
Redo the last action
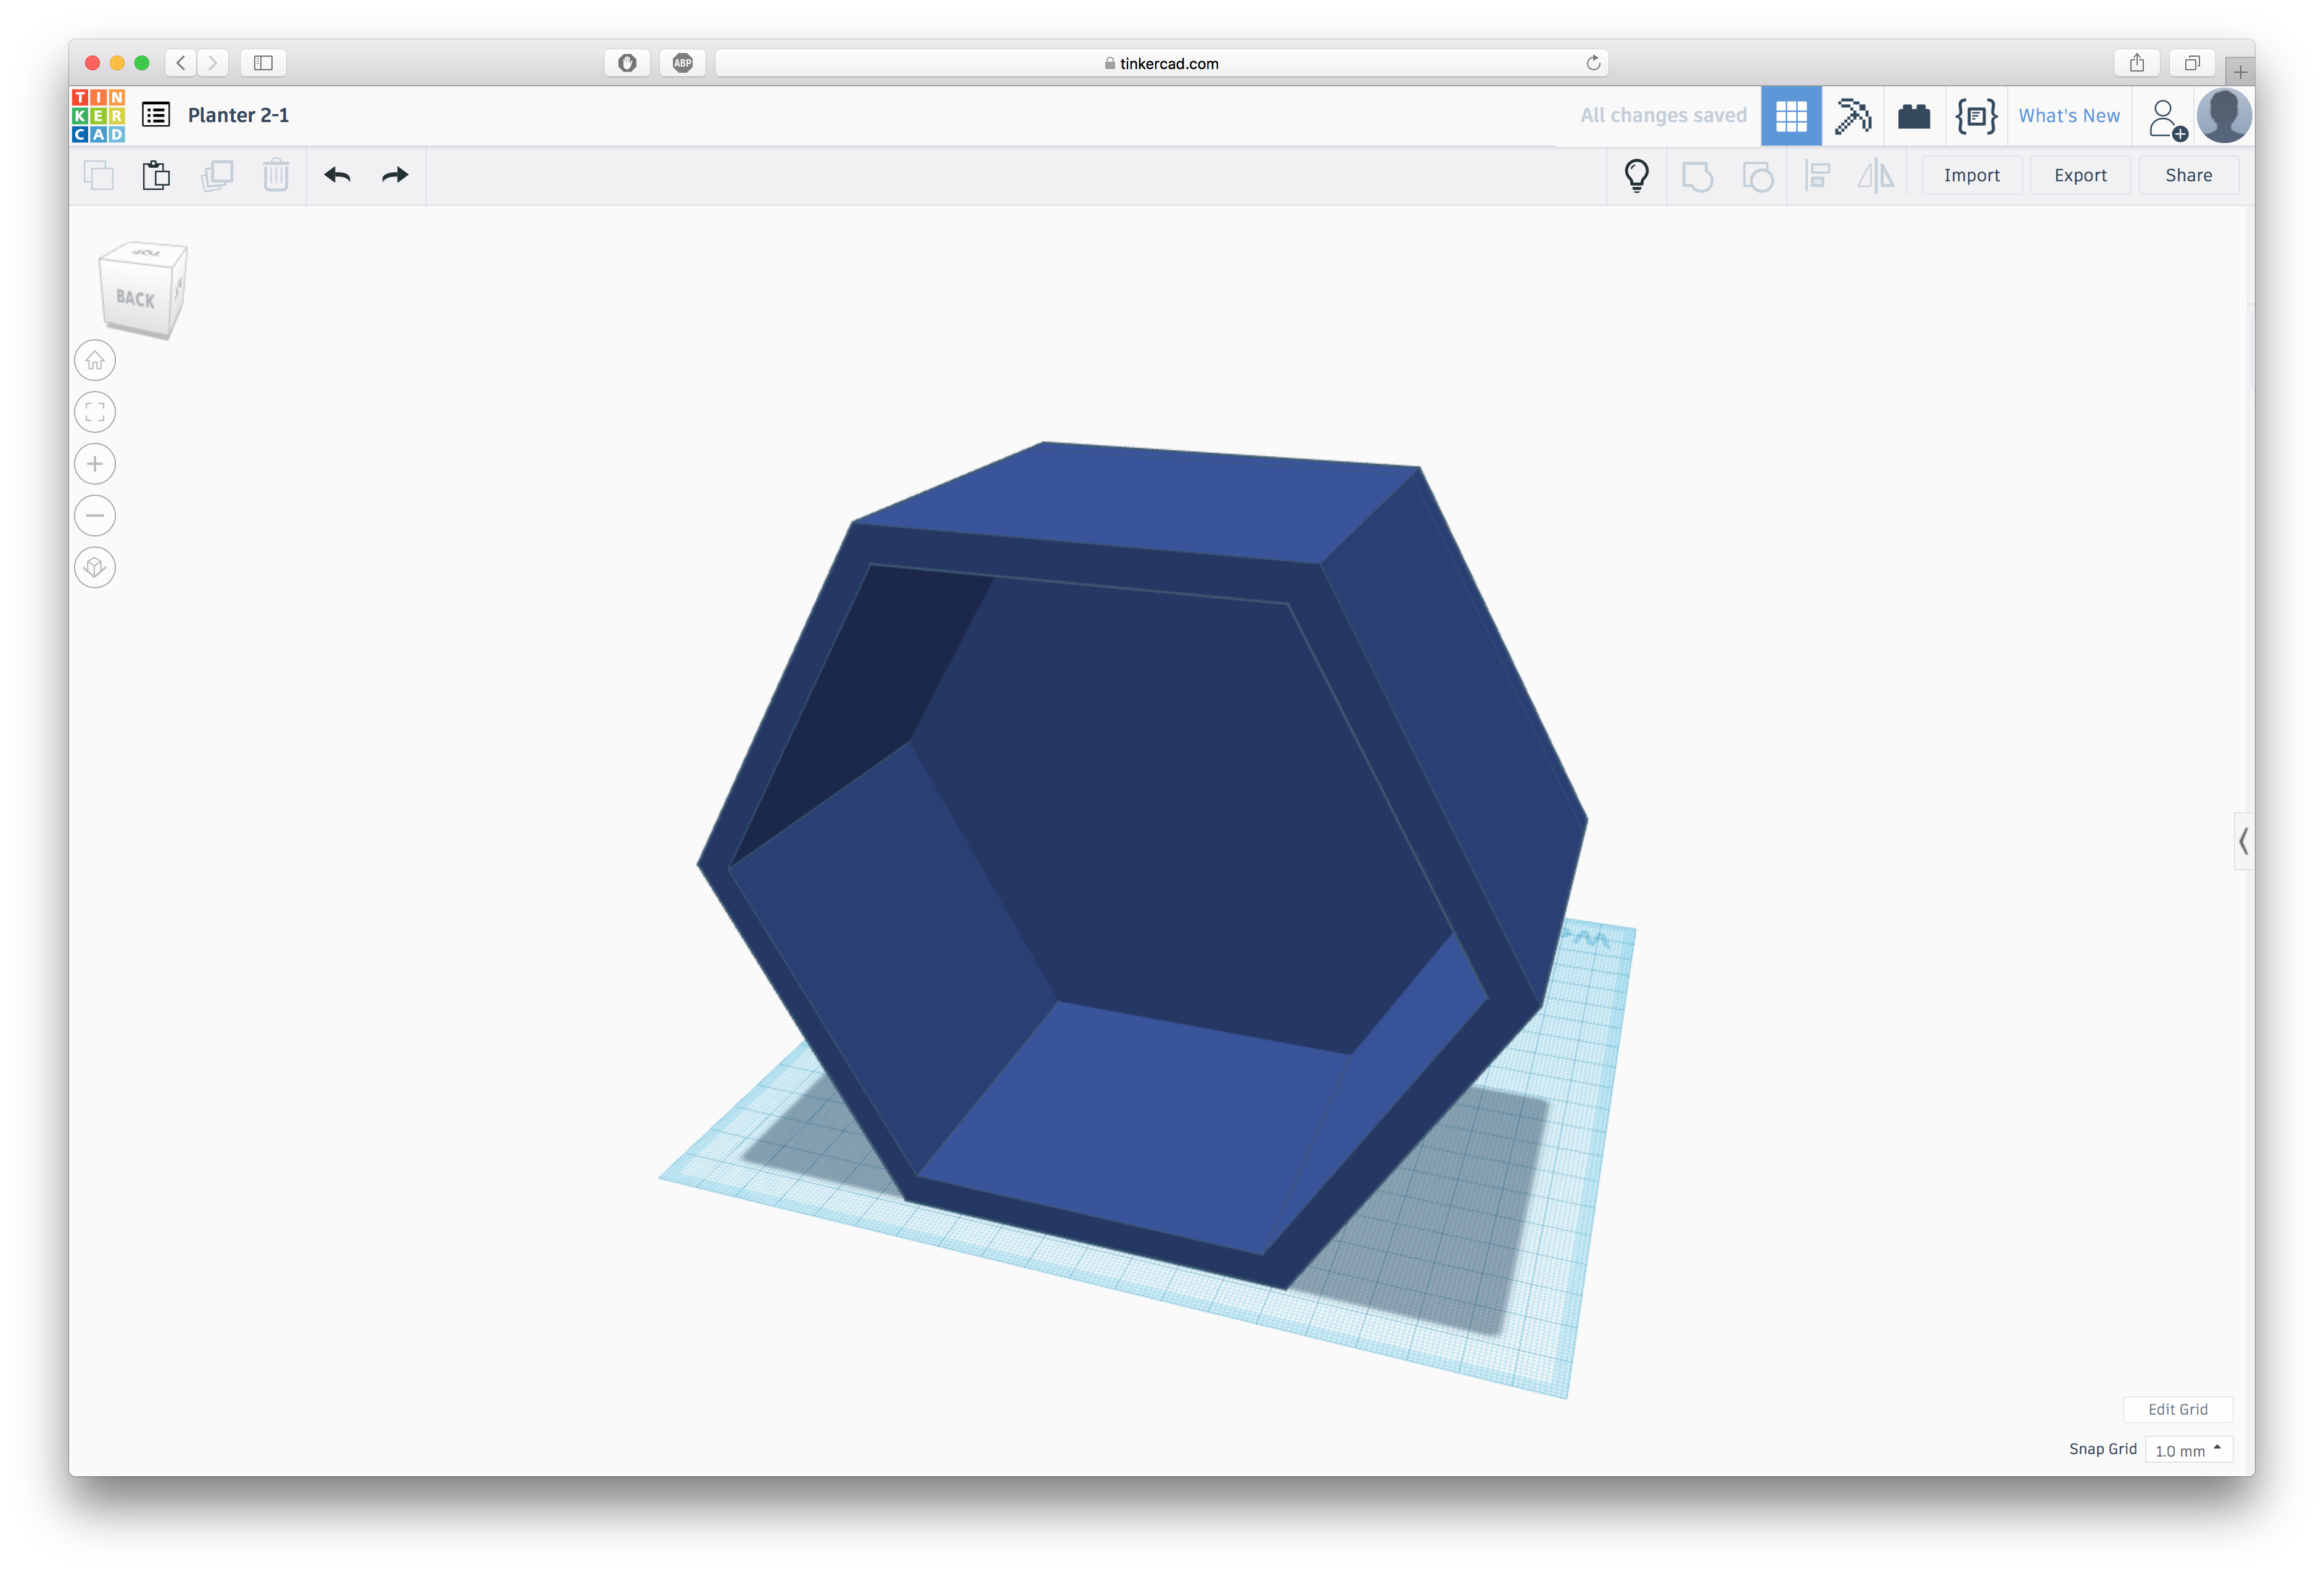click(x=395, y=175)
